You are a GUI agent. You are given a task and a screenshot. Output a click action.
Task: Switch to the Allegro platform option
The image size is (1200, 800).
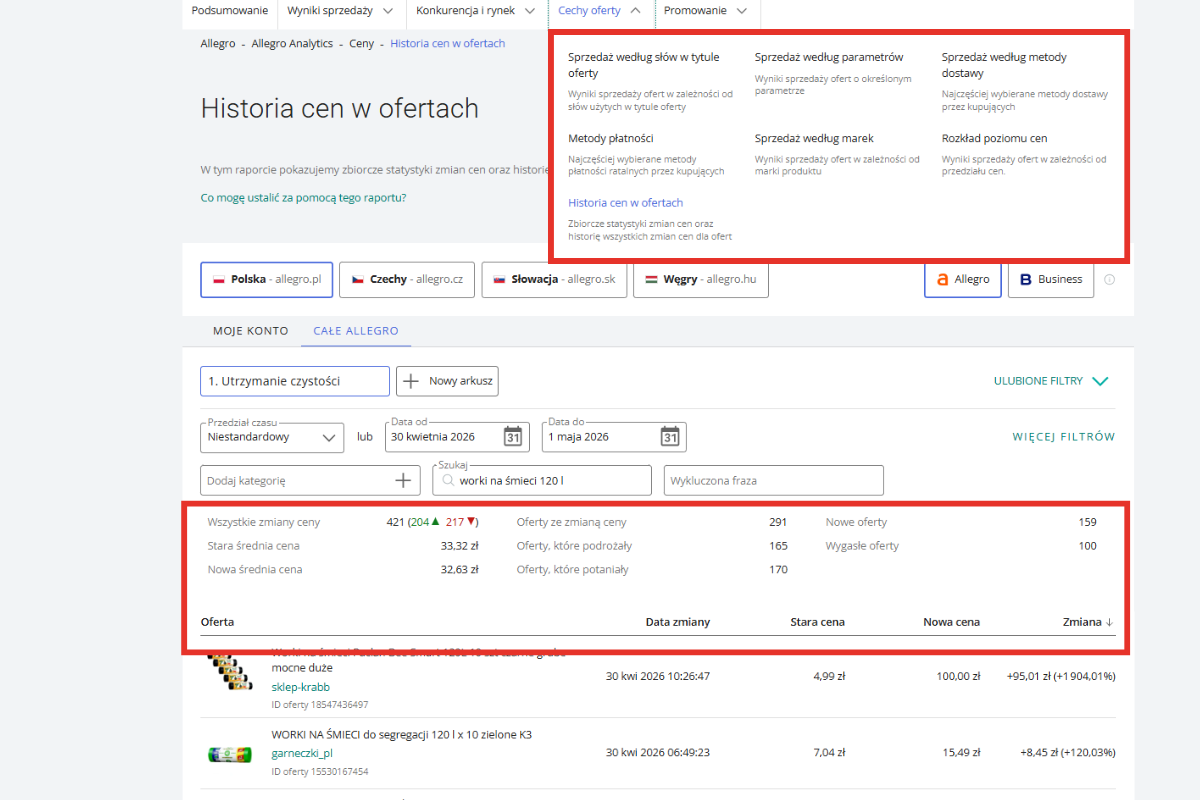pyautogui.click(x=962, y=280)
